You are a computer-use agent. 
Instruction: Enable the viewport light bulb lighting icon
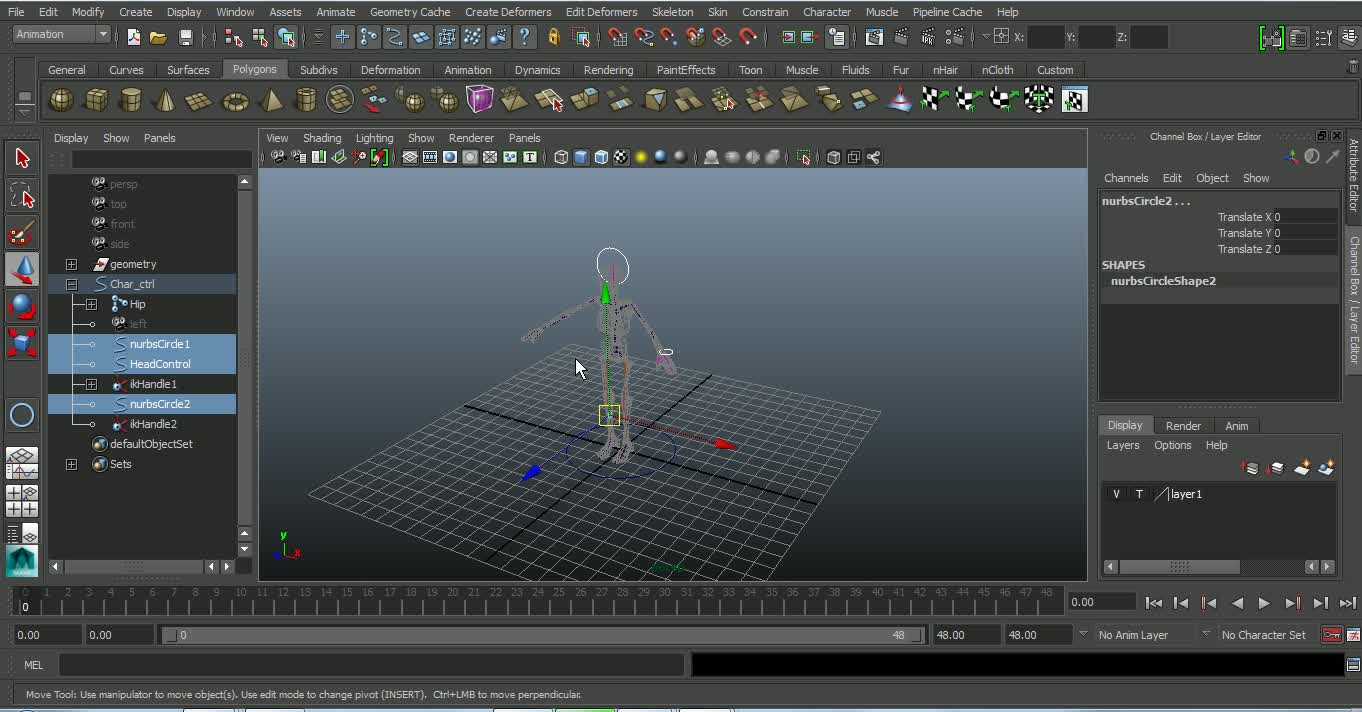tap(641, 157)
